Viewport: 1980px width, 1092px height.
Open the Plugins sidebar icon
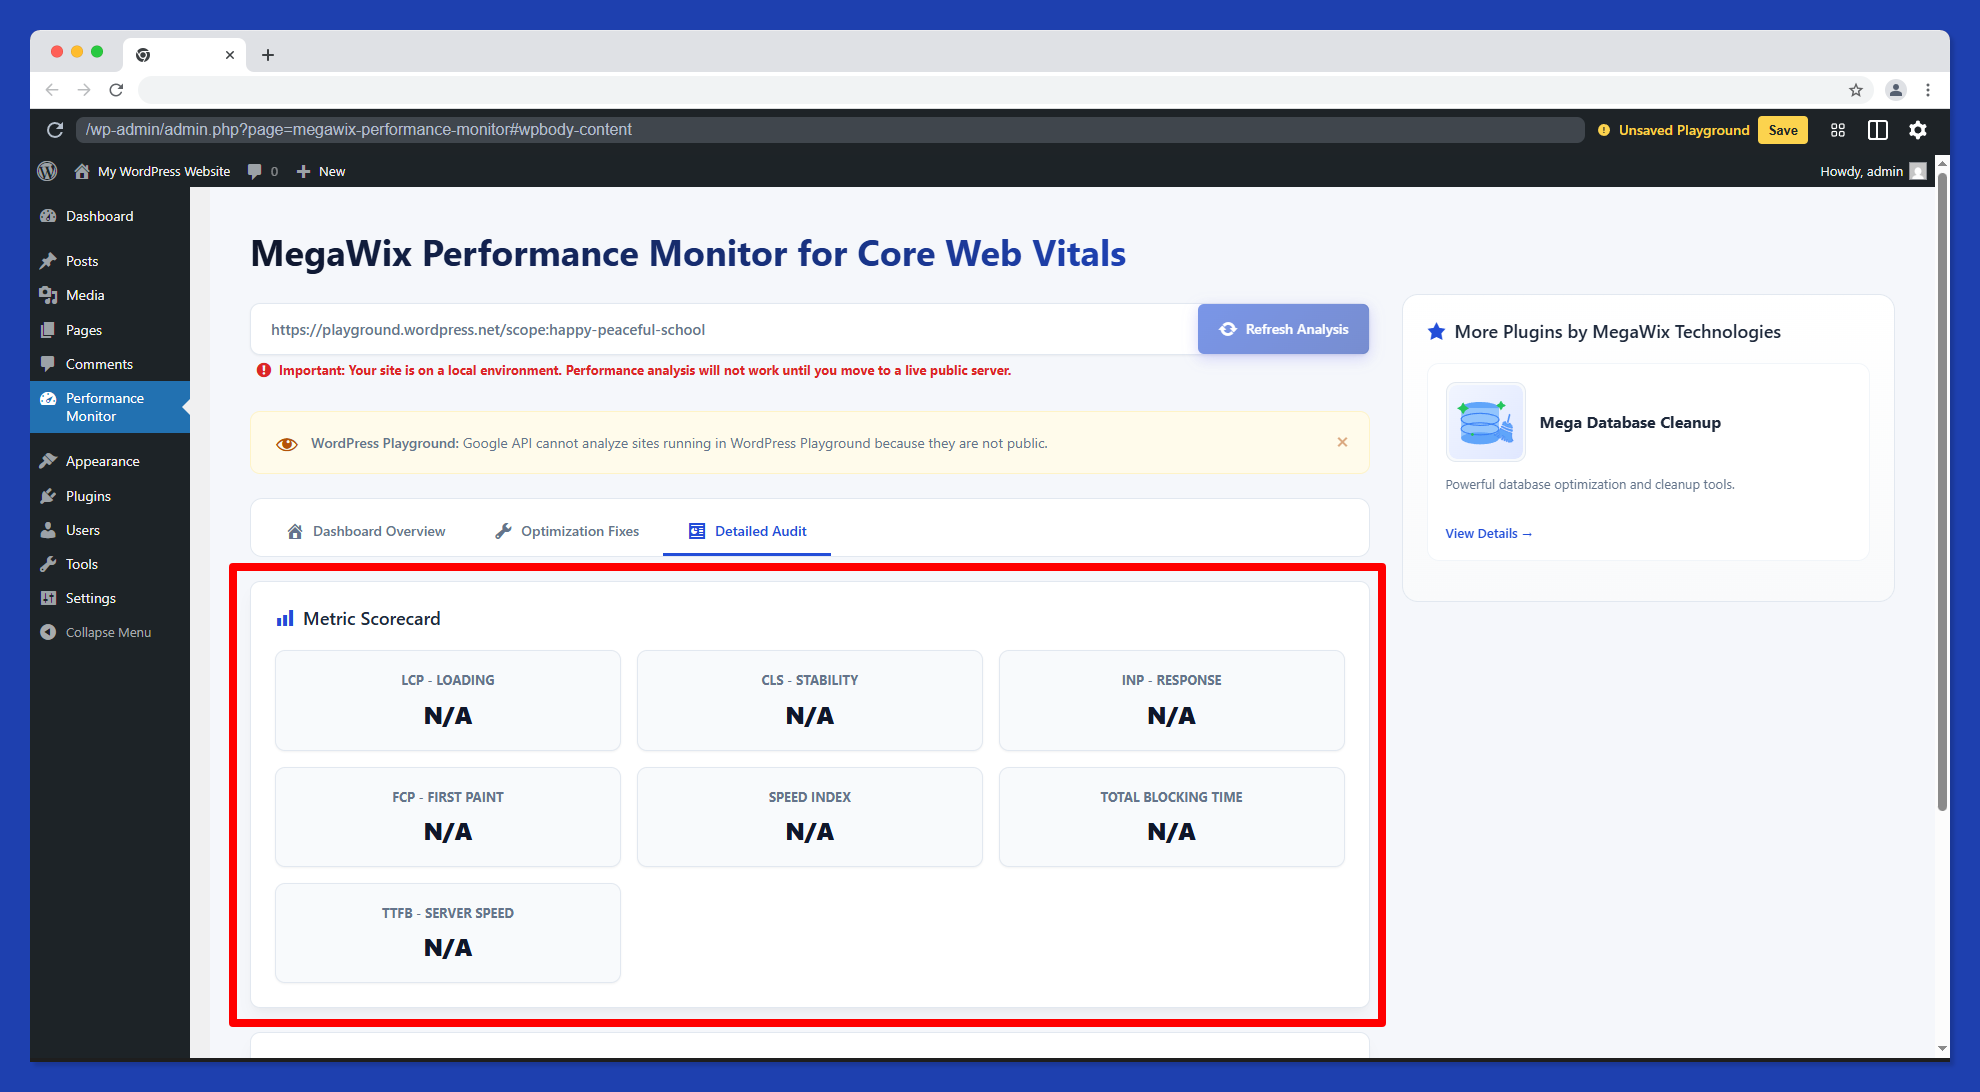point(48,496)
